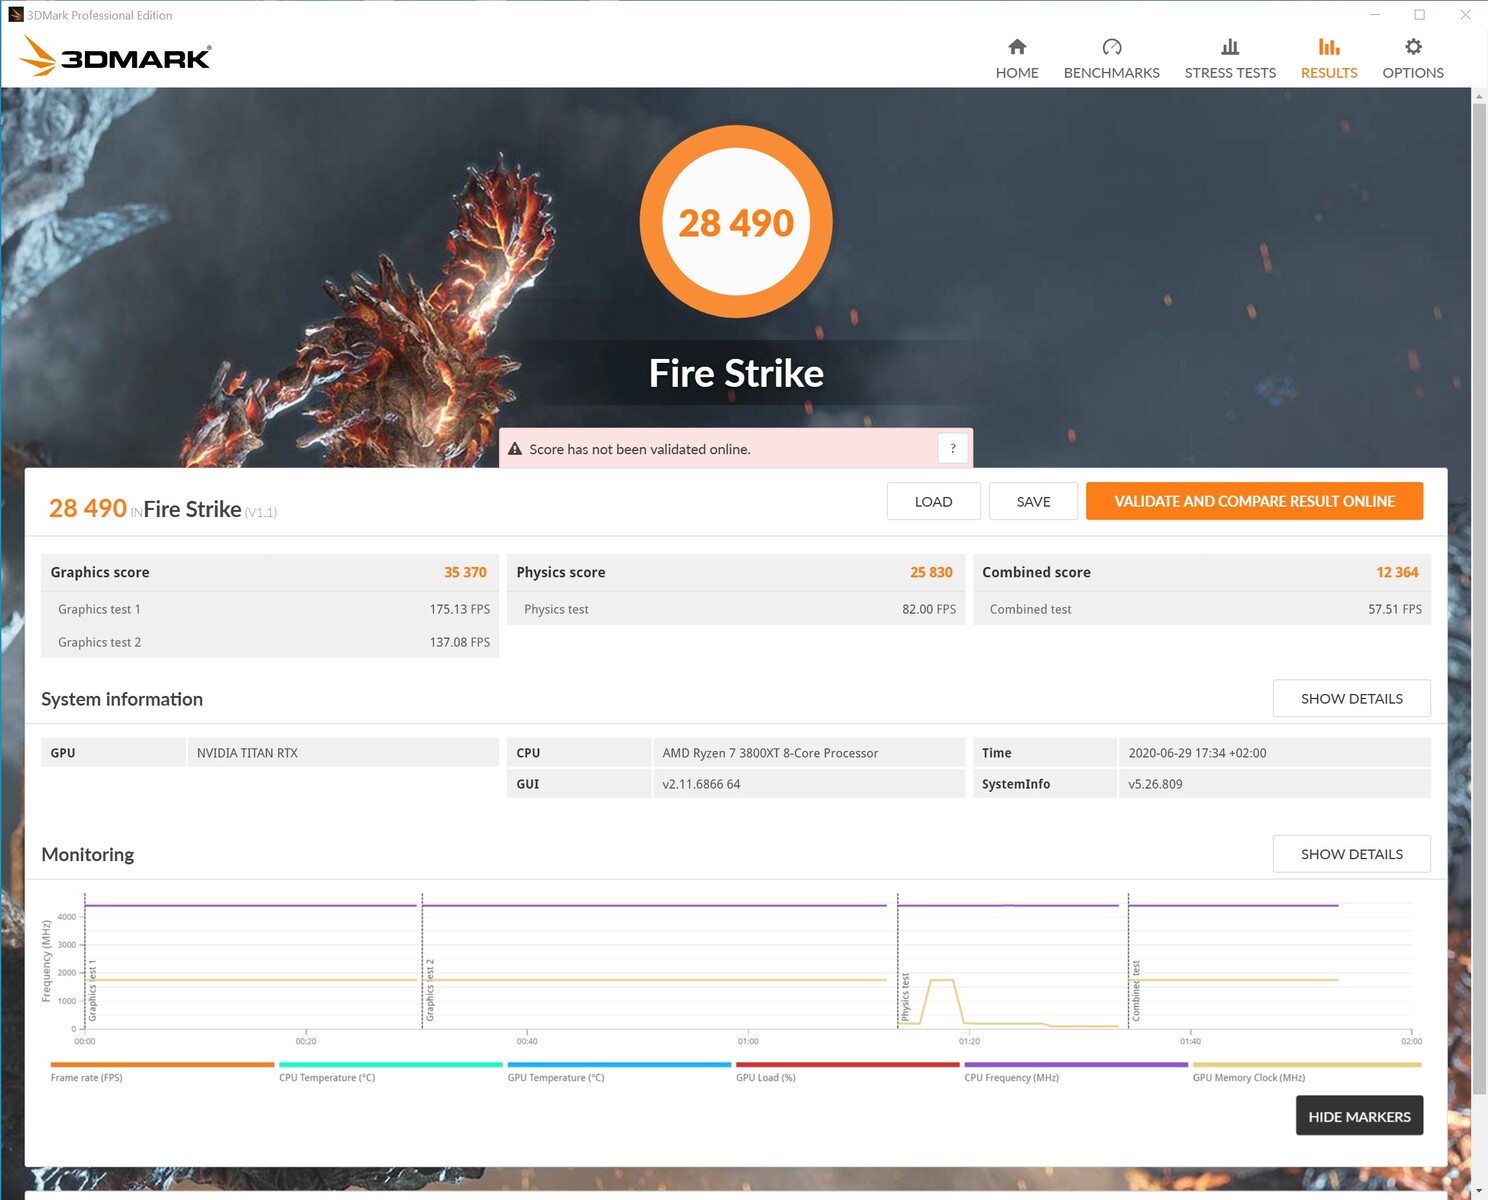The width and height of the screenshot is (1488, 1200).
Task: Switch to STRESS TESTS tab label
Action: pos(1230,73)
